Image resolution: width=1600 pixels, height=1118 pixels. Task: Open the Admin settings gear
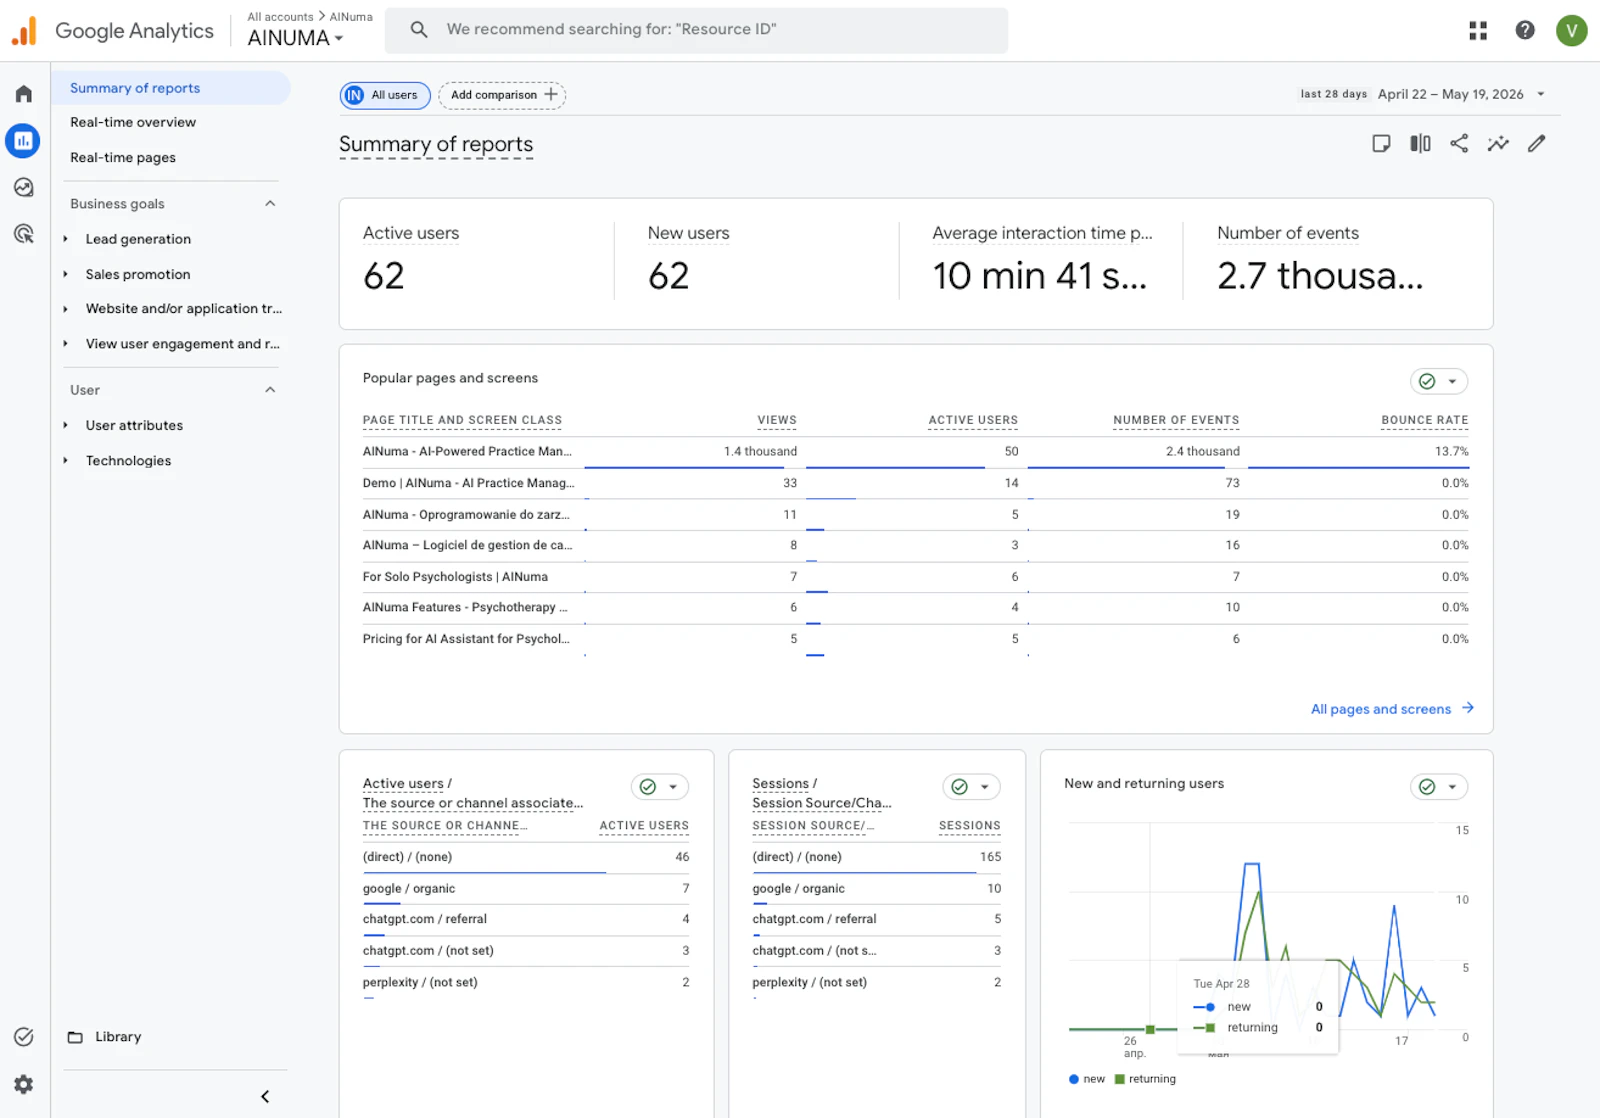24,1084
